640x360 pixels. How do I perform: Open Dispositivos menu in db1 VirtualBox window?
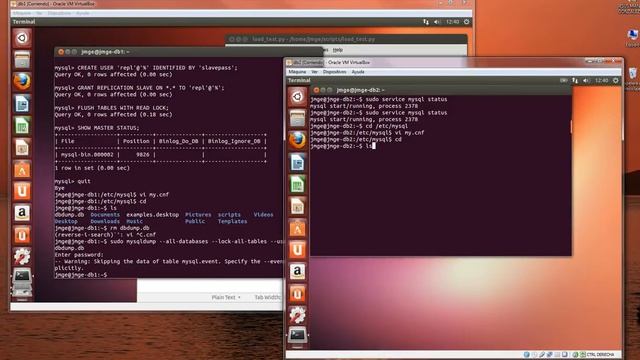[x=59, y=13]
